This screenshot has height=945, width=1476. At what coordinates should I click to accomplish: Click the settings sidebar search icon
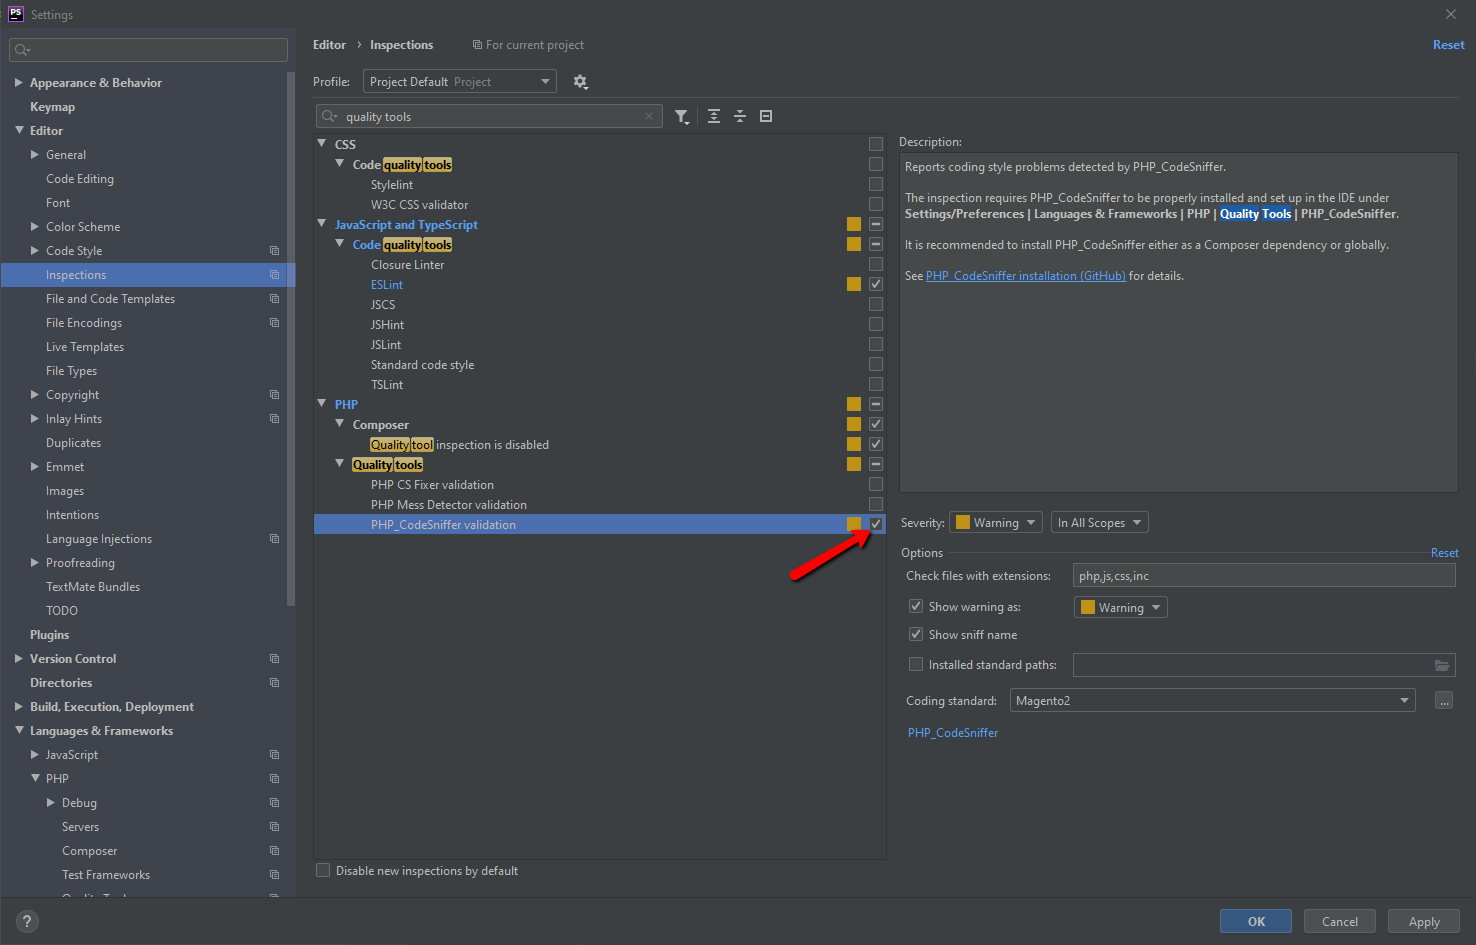point(22,49)
